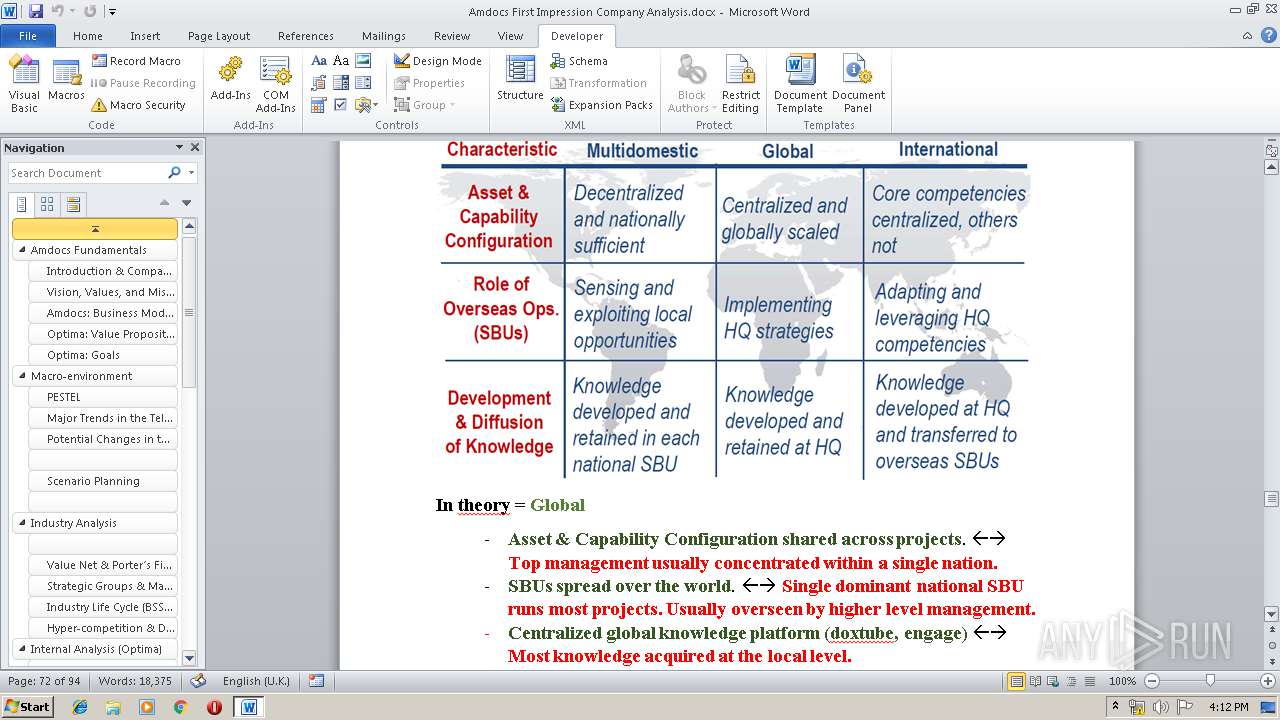Go to Optima: Goals heading

[x=103, y=355]
